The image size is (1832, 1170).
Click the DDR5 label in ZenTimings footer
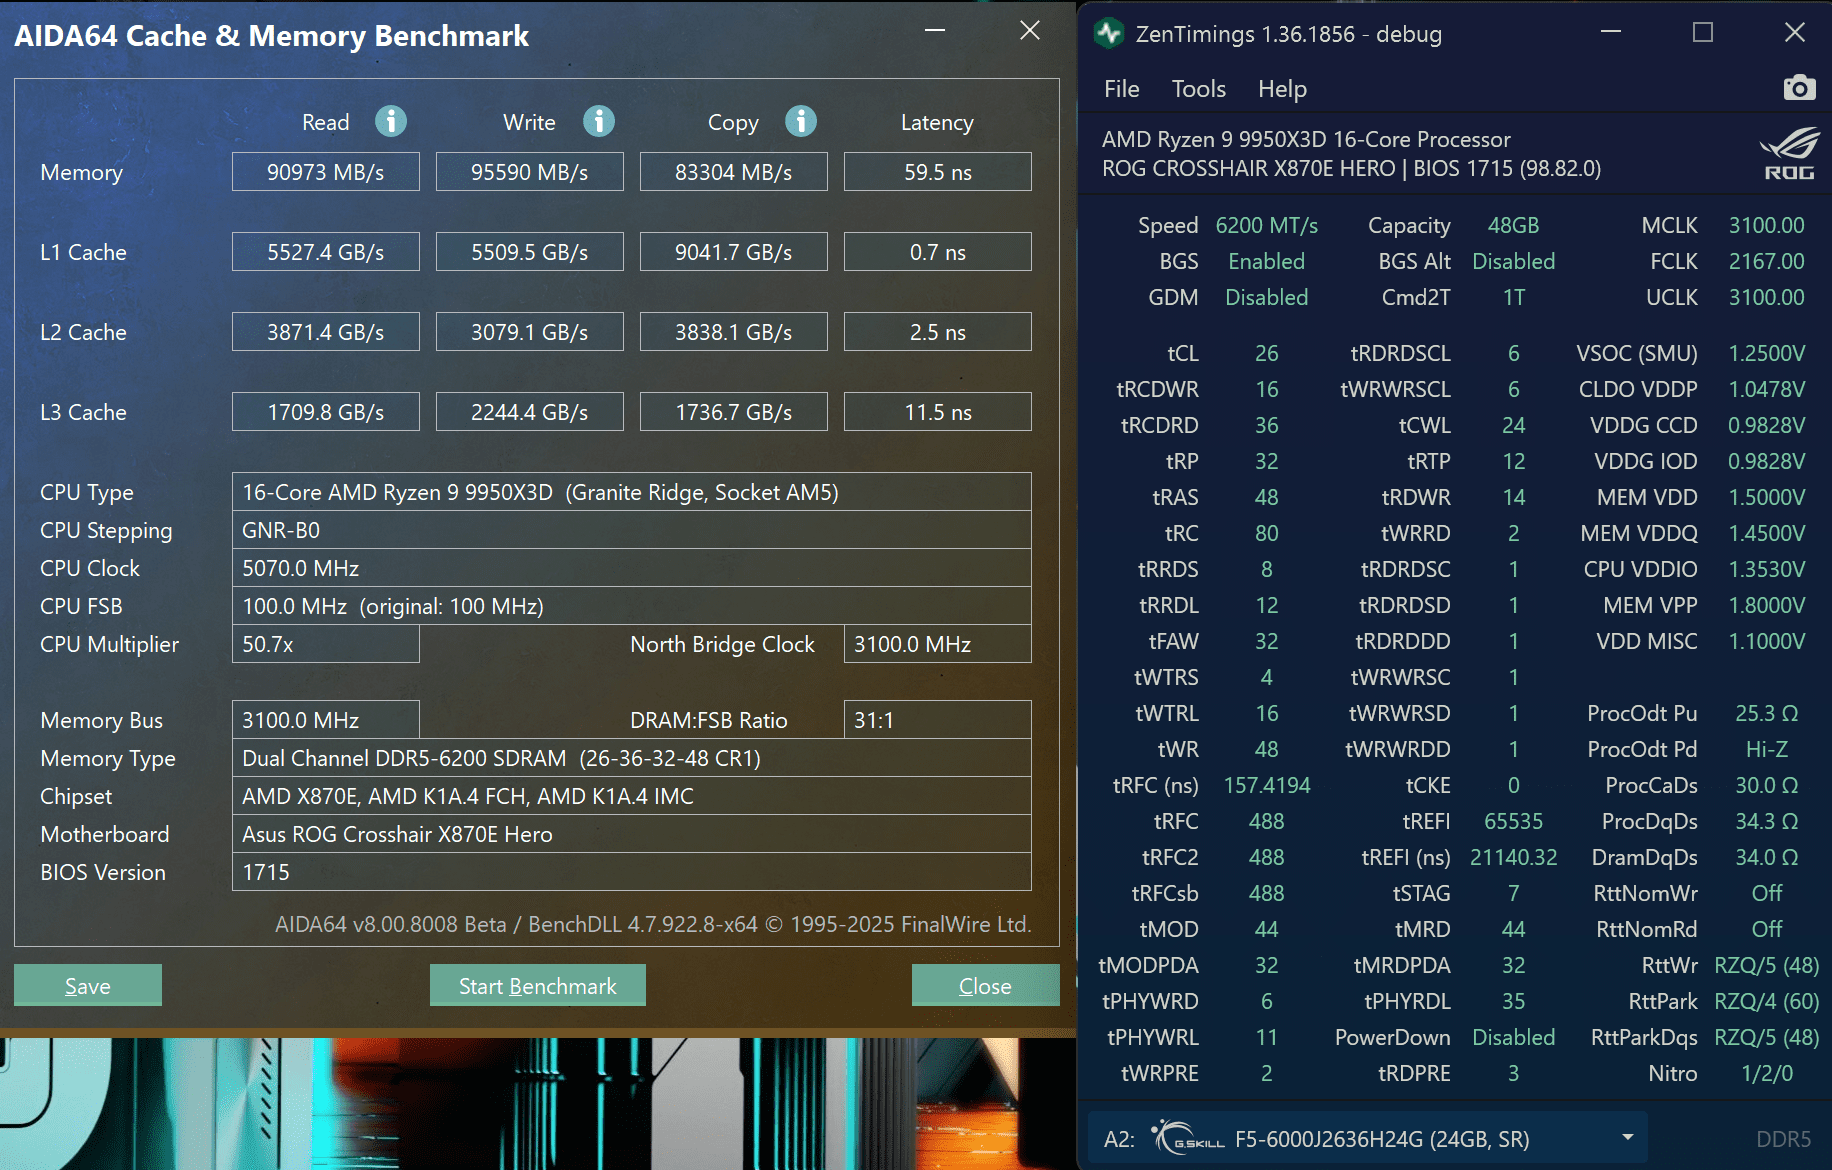click(1783, 1139)
